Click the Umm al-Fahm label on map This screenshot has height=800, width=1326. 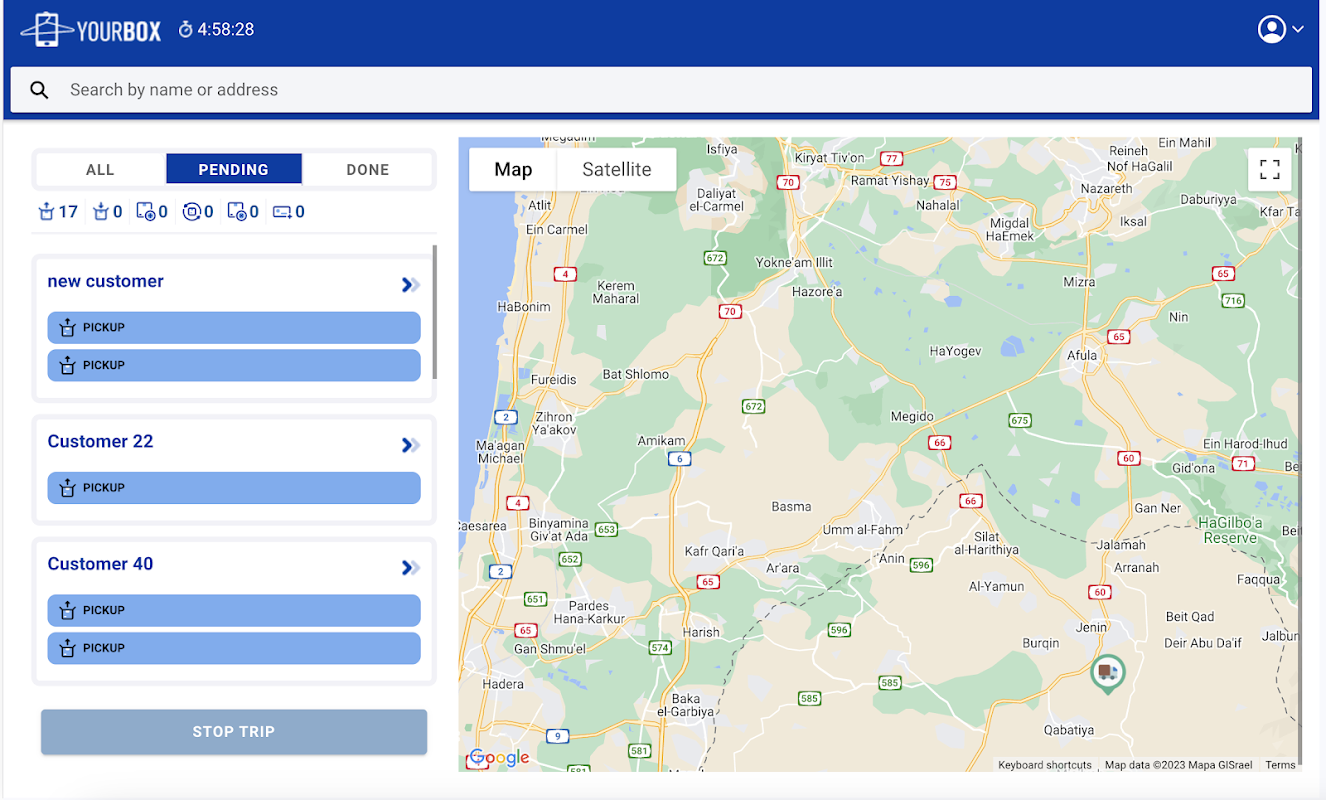tap(862, 530)
